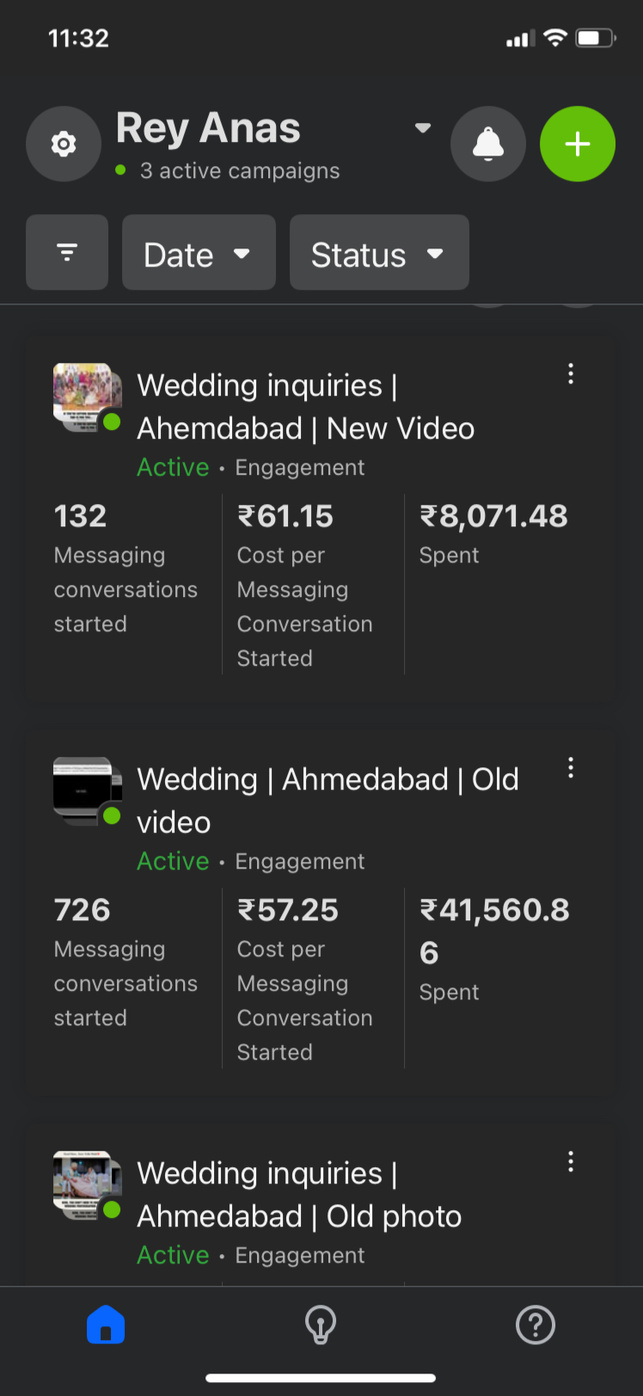Viewport: 643px width, 1396px height.
Task: View the ₹8,071.48 spent metric
Action: tap(493, 517)
